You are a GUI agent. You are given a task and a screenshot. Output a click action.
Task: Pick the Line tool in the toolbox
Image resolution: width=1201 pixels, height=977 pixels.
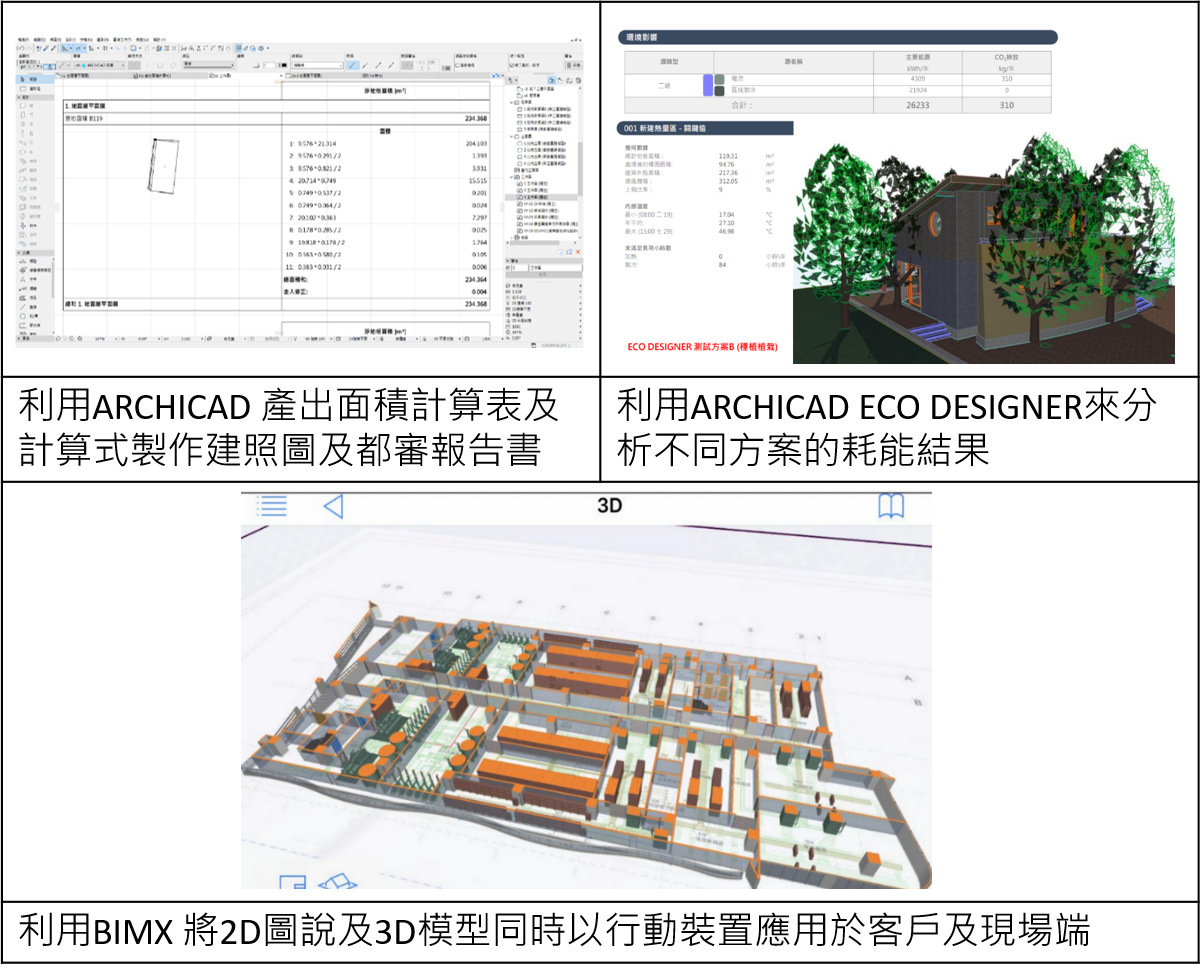24,306
